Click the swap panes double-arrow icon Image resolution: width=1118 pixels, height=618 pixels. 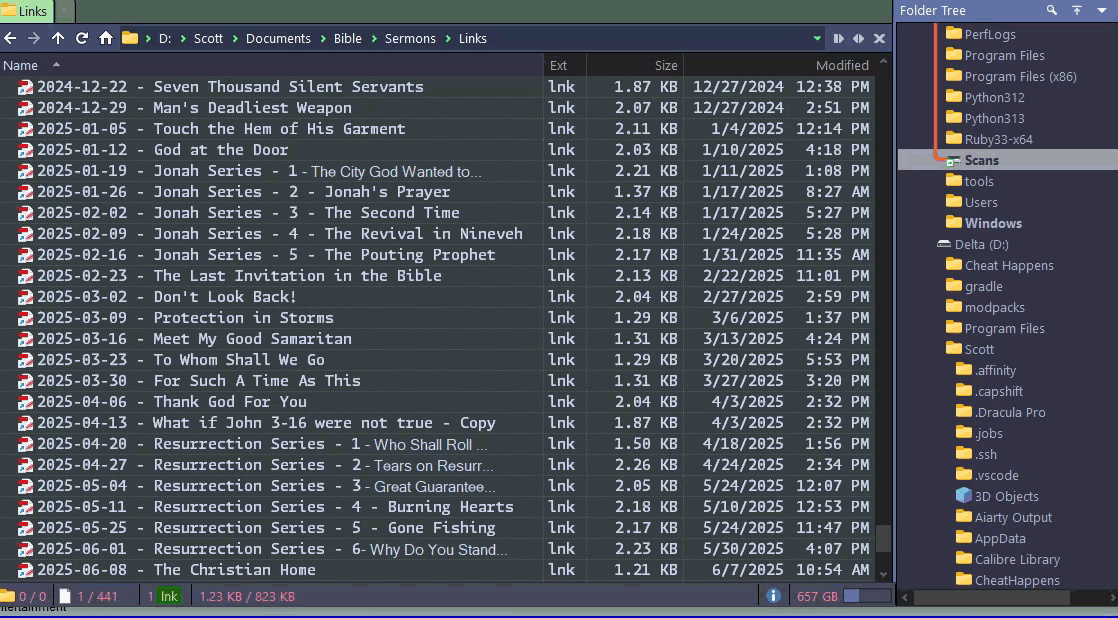point(858,38)
